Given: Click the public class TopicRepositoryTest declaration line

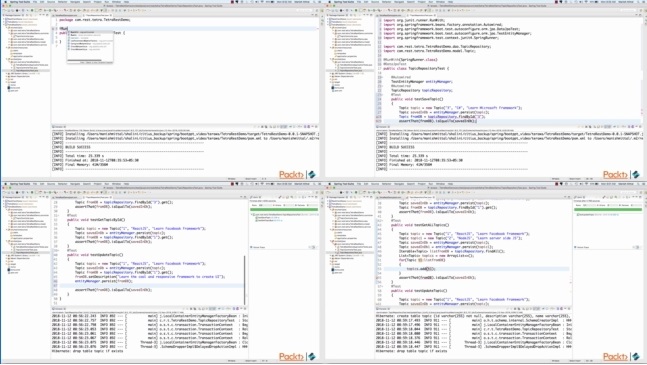Looking at the screenshot, I should coord(416,68).
